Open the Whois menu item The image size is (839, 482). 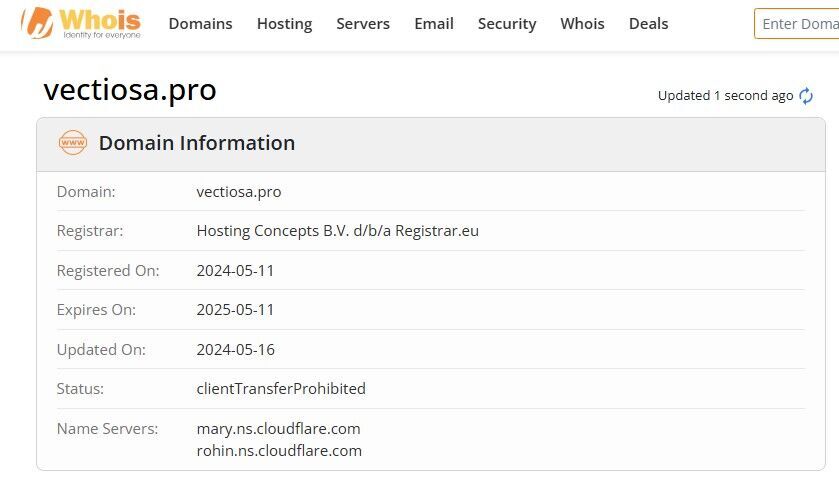(582, 24)
